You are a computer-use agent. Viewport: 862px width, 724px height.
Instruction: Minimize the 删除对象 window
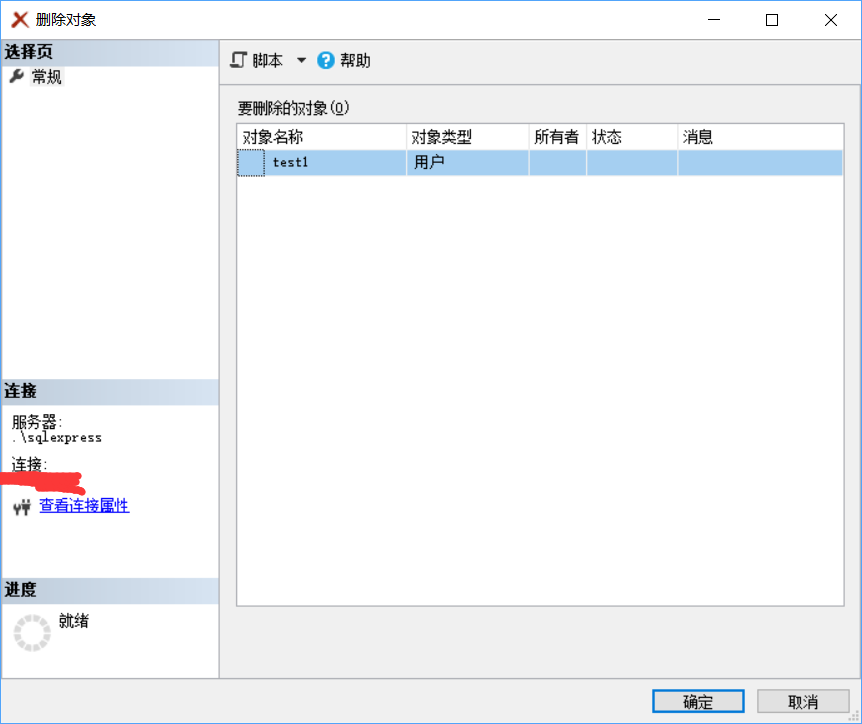[x=714, y=20]
